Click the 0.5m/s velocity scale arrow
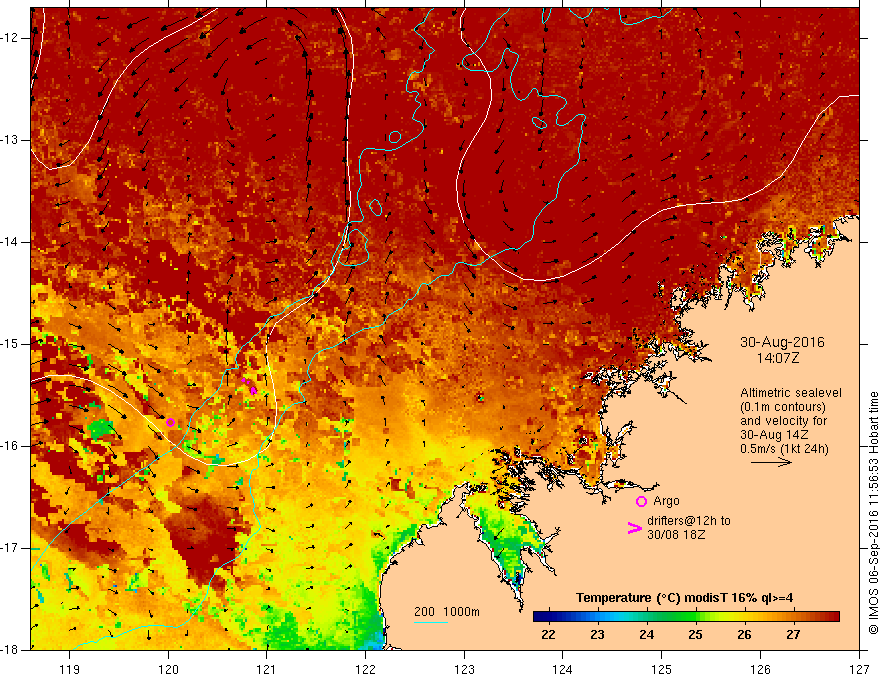Viewport: 880px width, 680px height. (771, 462)
